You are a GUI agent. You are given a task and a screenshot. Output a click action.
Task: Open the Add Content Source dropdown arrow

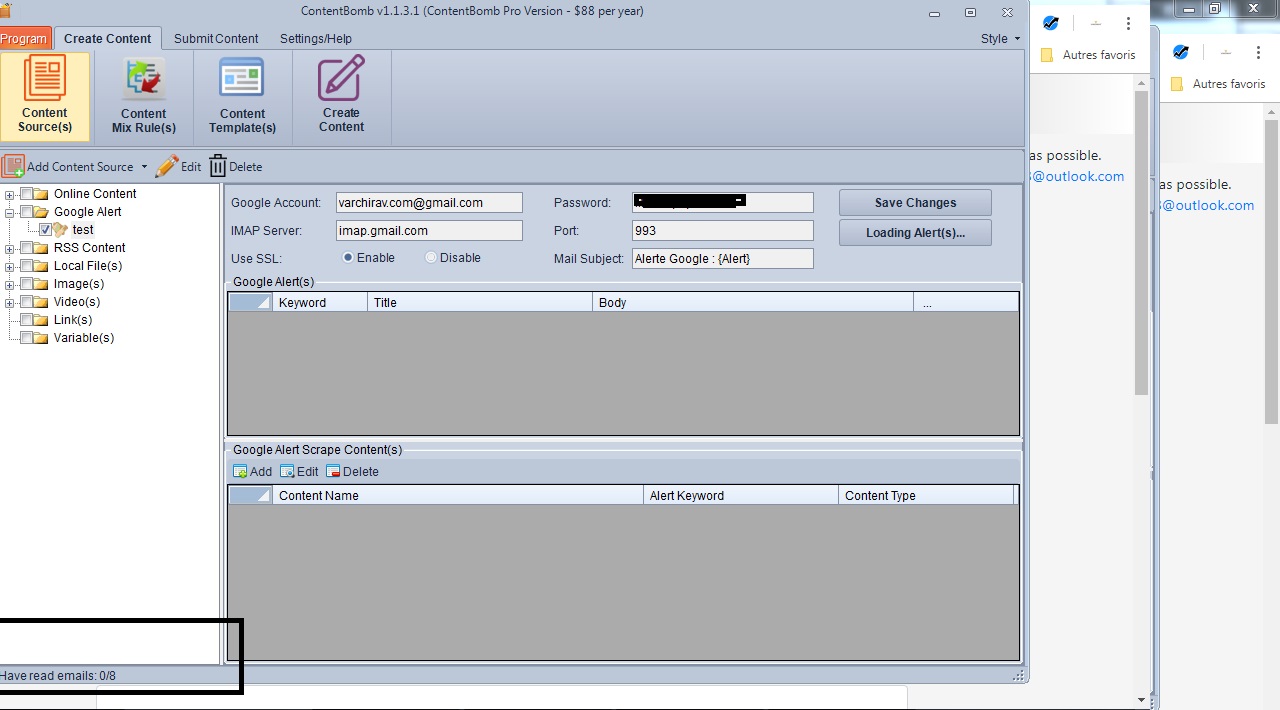coord(144,167)
